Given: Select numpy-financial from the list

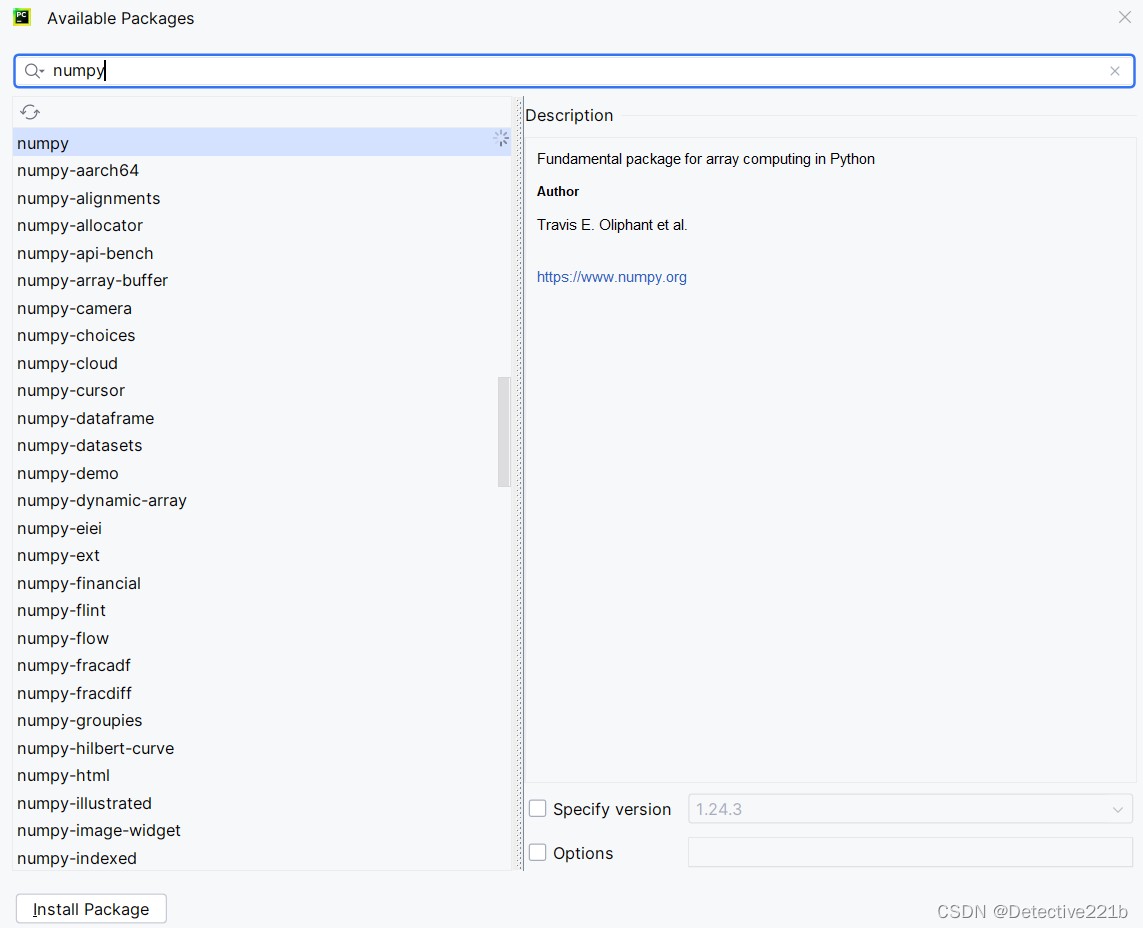Looking at the screenshot, I should coord(79,583).
